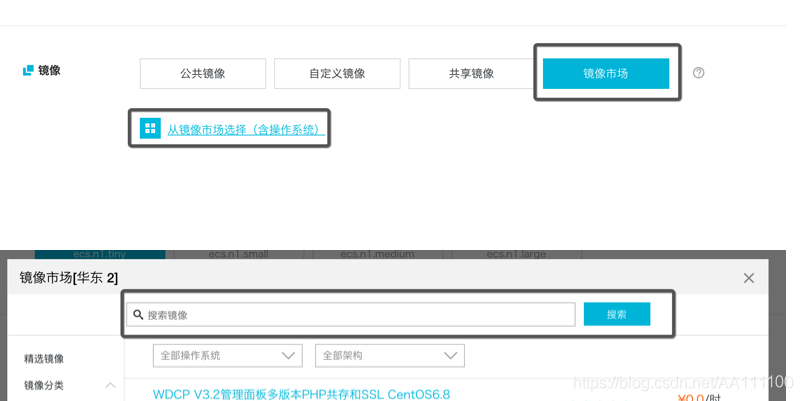Select the ecs.n1.large instance type

coord(516,254)
